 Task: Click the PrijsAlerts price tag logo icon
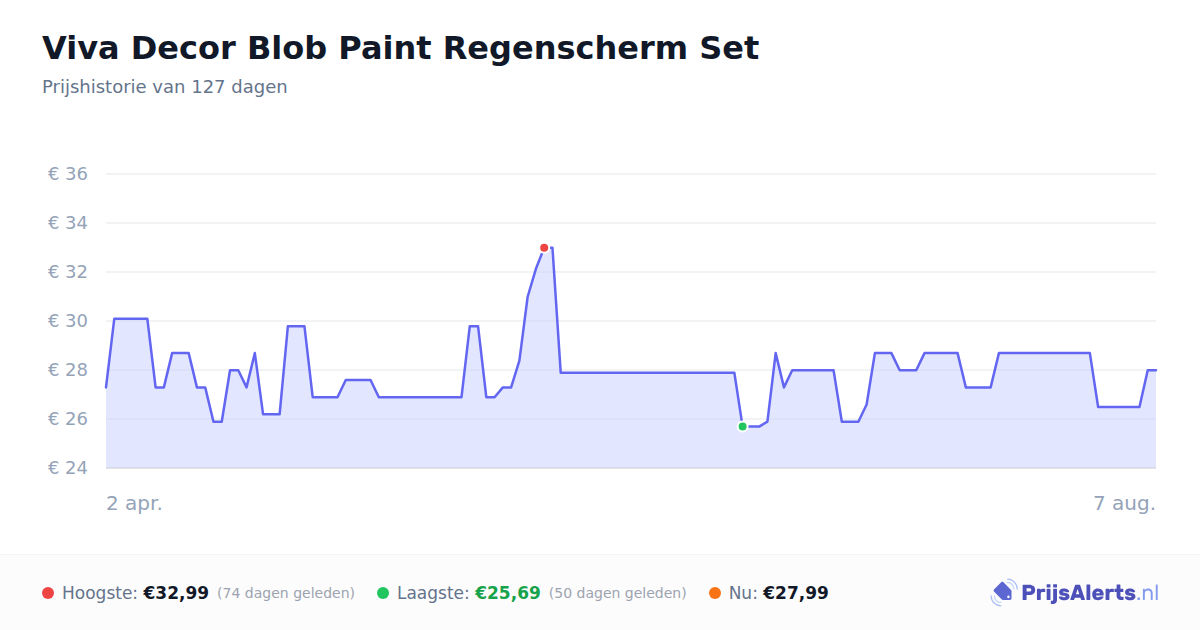click(x=1003, y=593)
